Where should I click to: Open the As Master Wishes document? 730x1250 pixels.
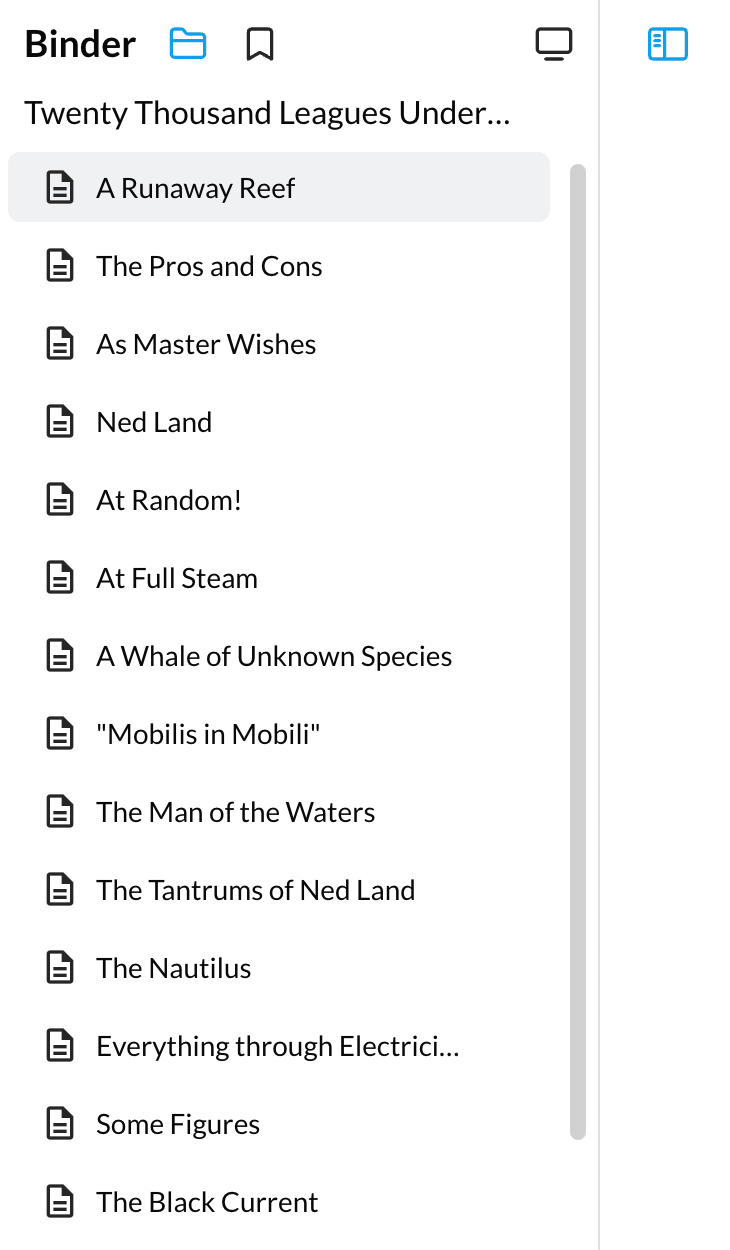206,344
